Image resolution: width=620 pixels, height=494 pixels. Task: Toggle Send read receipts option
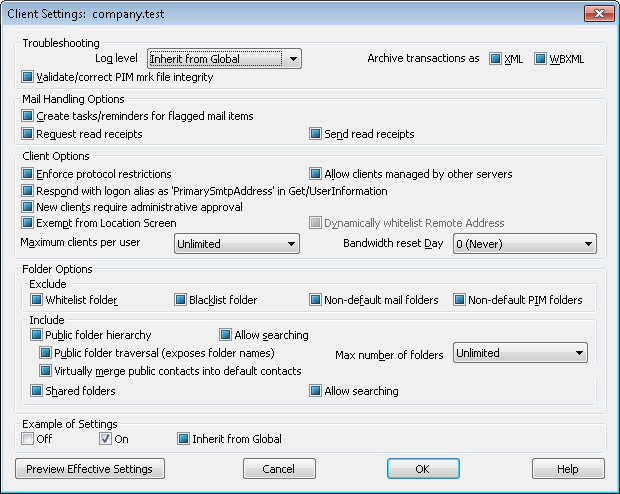(316, 134)
